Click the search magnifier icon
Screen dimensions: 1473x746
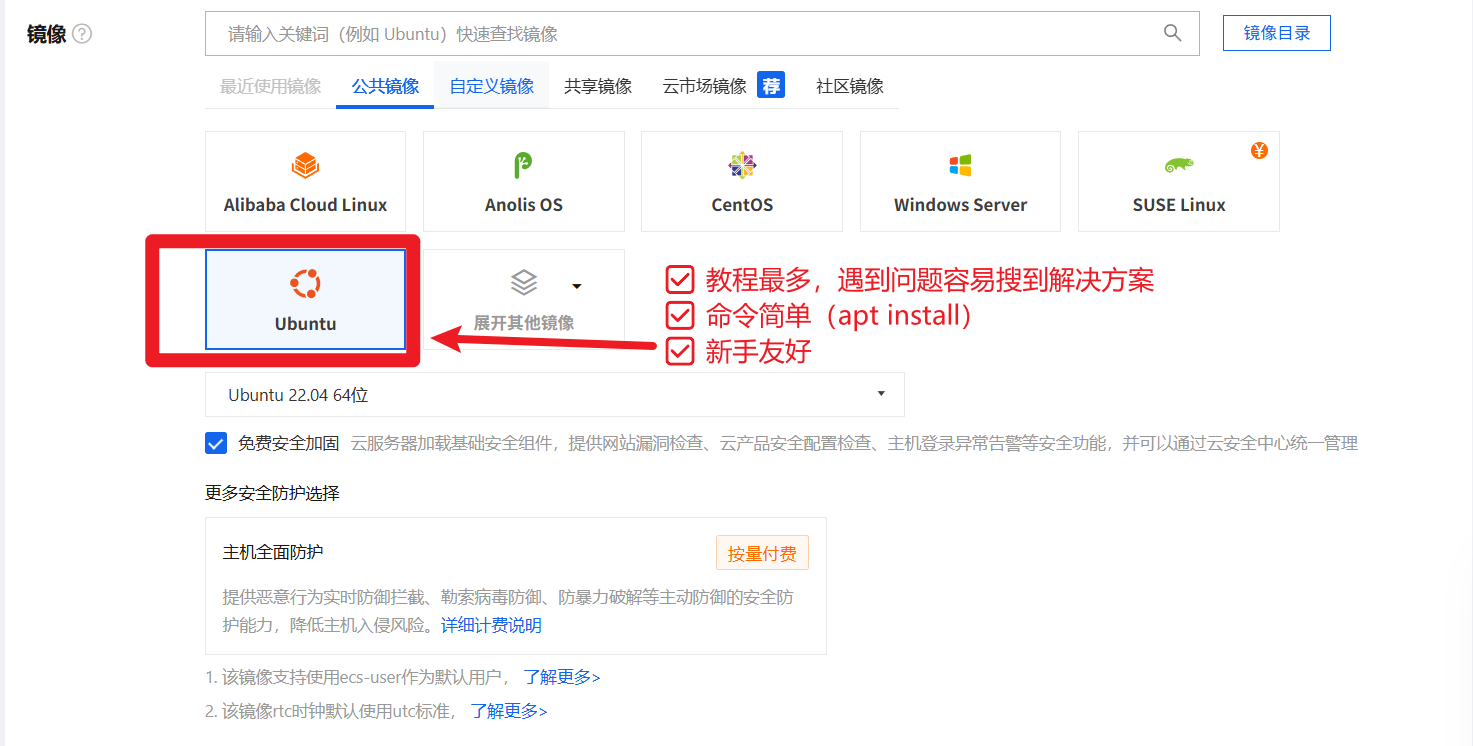pos(1171,33)
